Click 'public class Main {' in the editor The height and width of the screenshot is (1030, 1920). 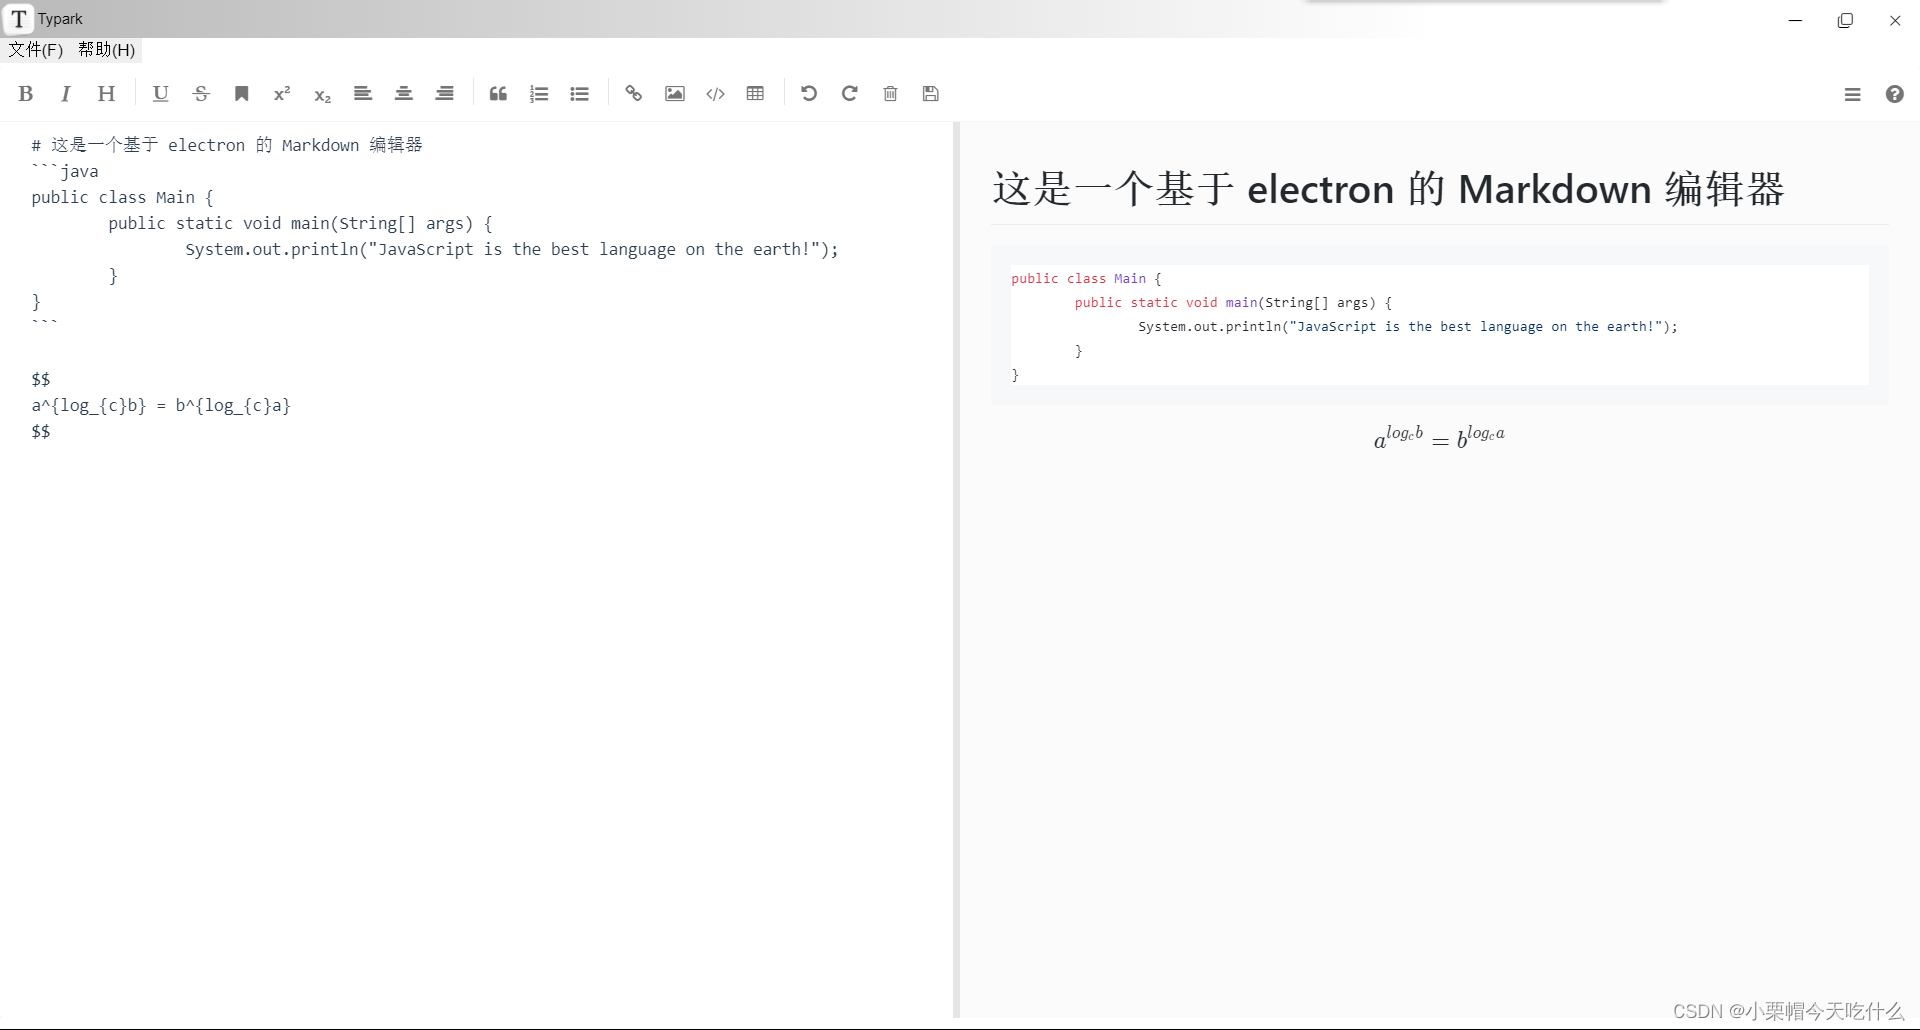[122, 197]
